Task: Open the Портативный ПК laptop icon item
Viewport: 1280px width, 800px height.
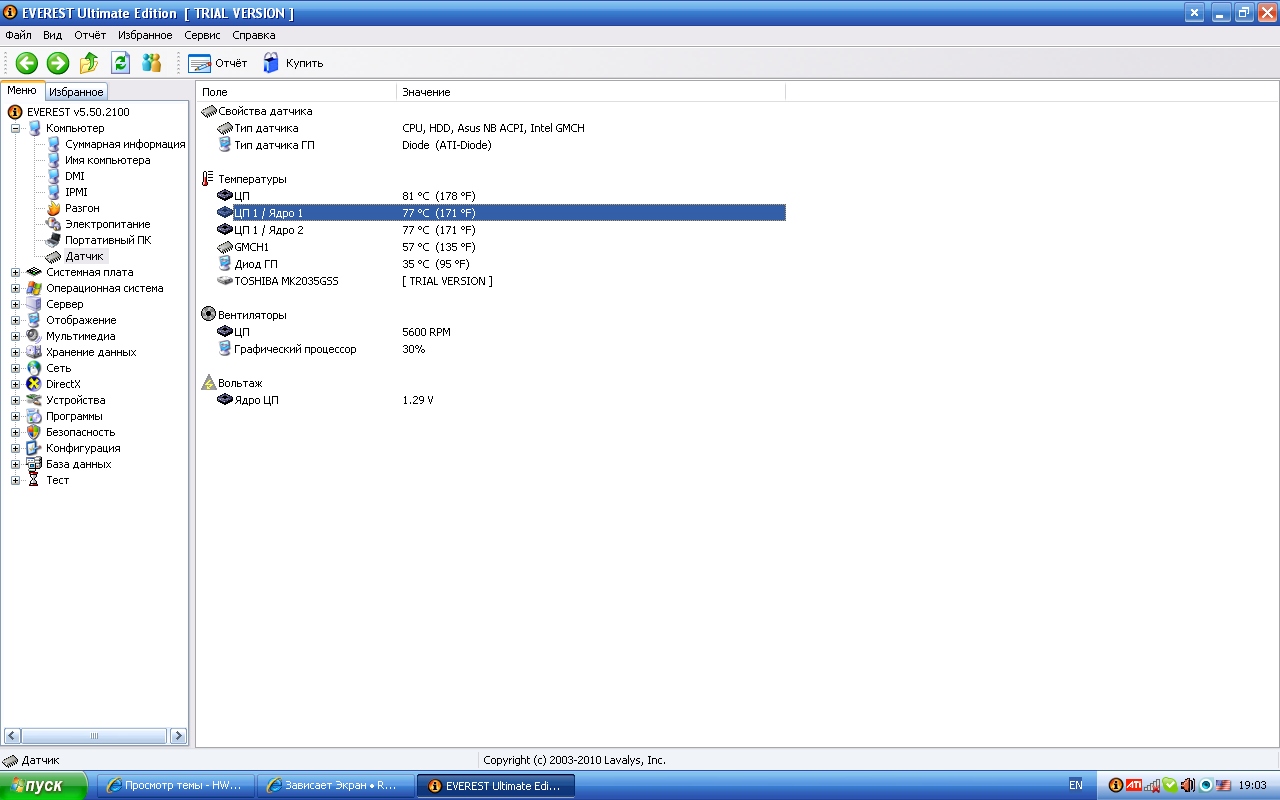Action: (54, 240)
